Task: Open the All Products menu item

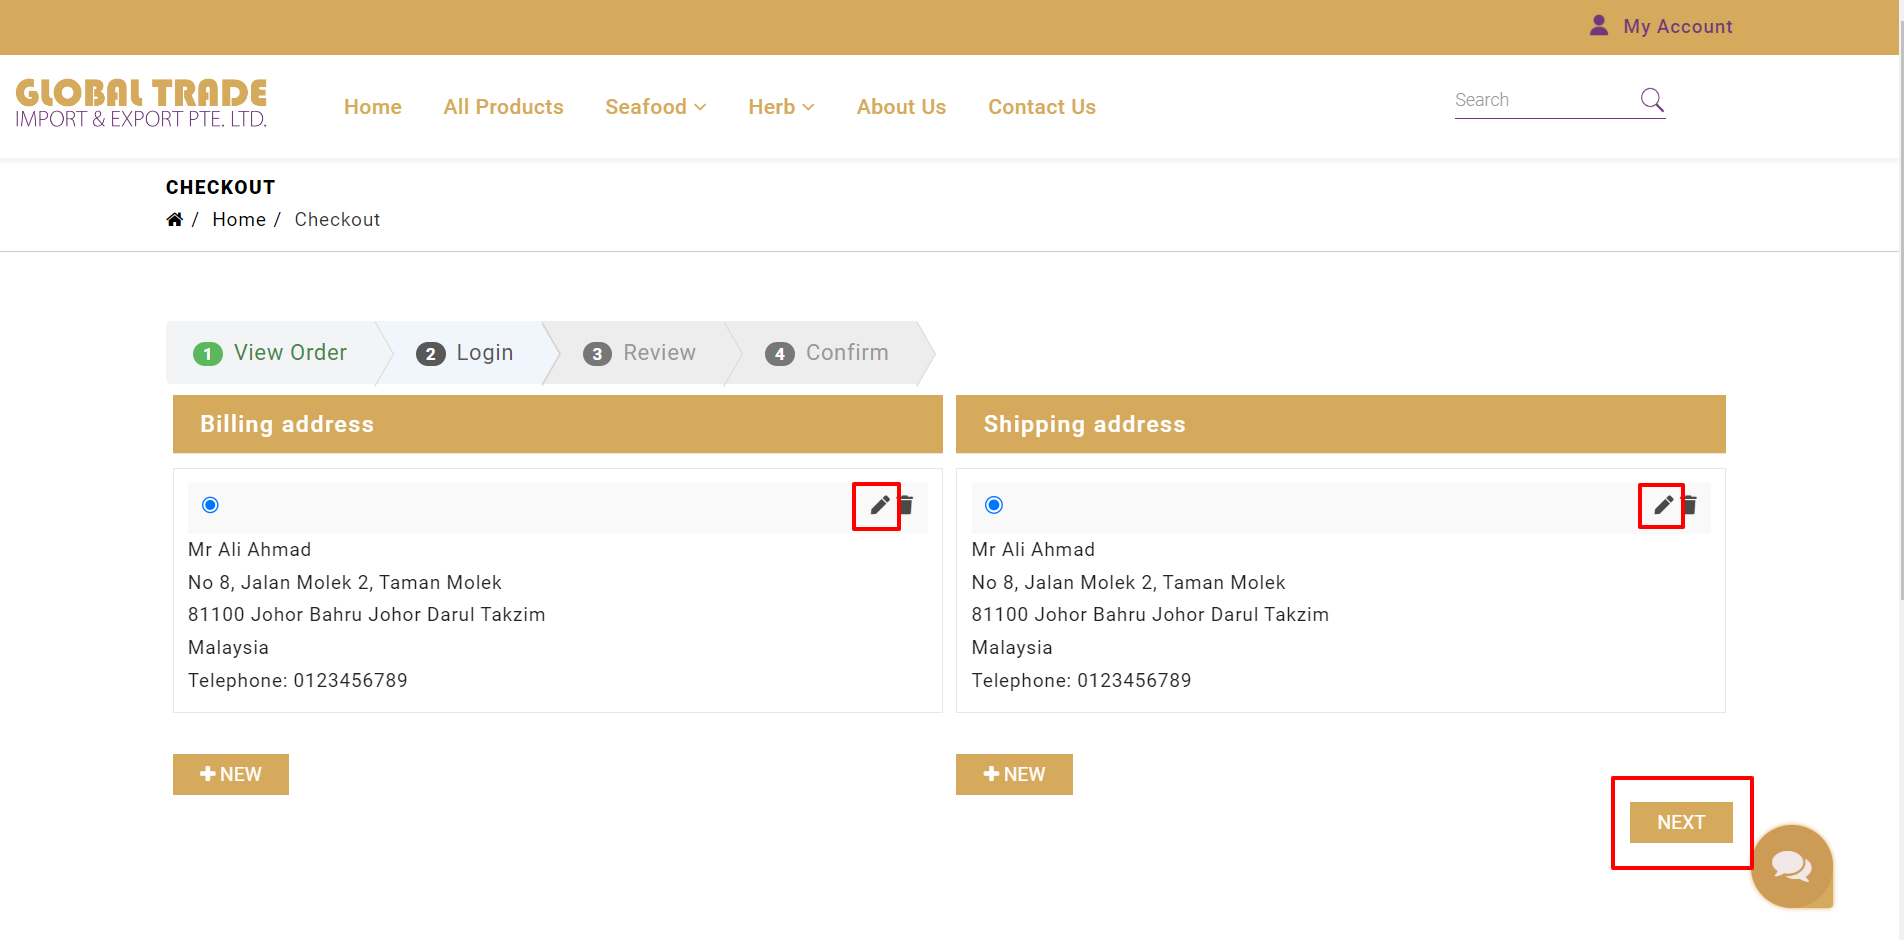Action: (503, 107)
